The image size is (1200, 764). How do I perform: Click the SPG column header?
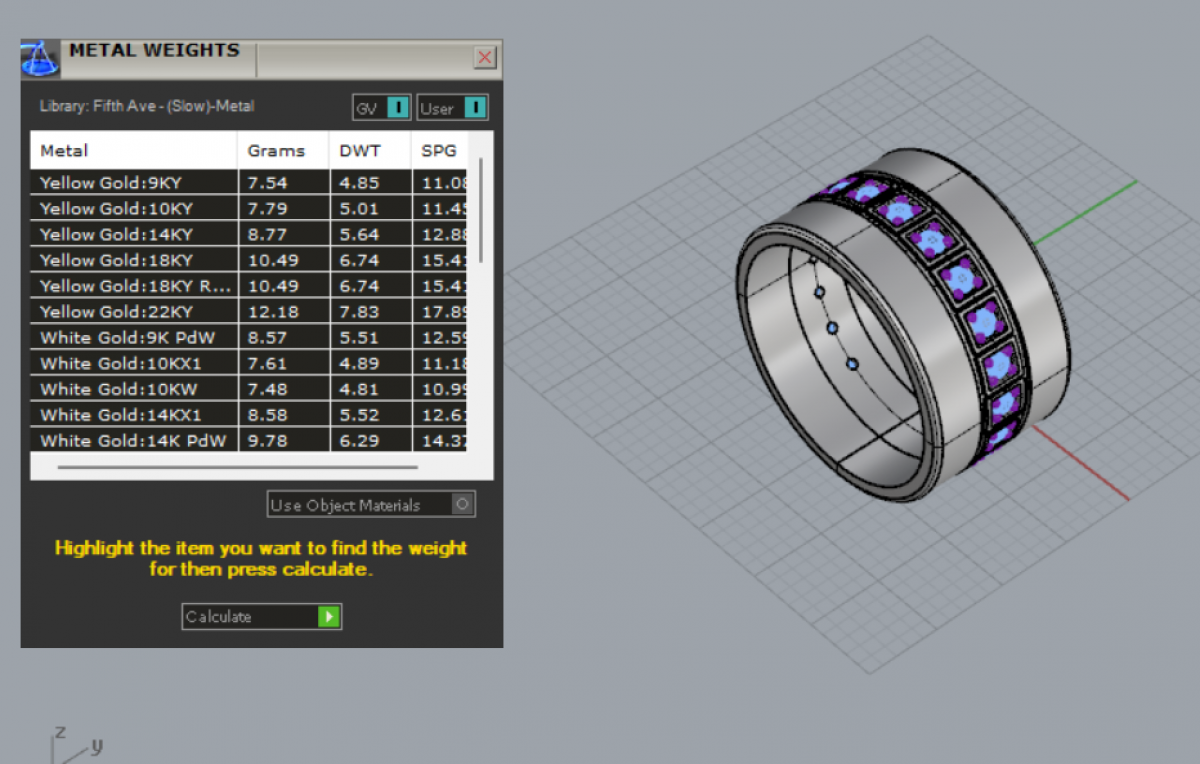tap(439, 151)
